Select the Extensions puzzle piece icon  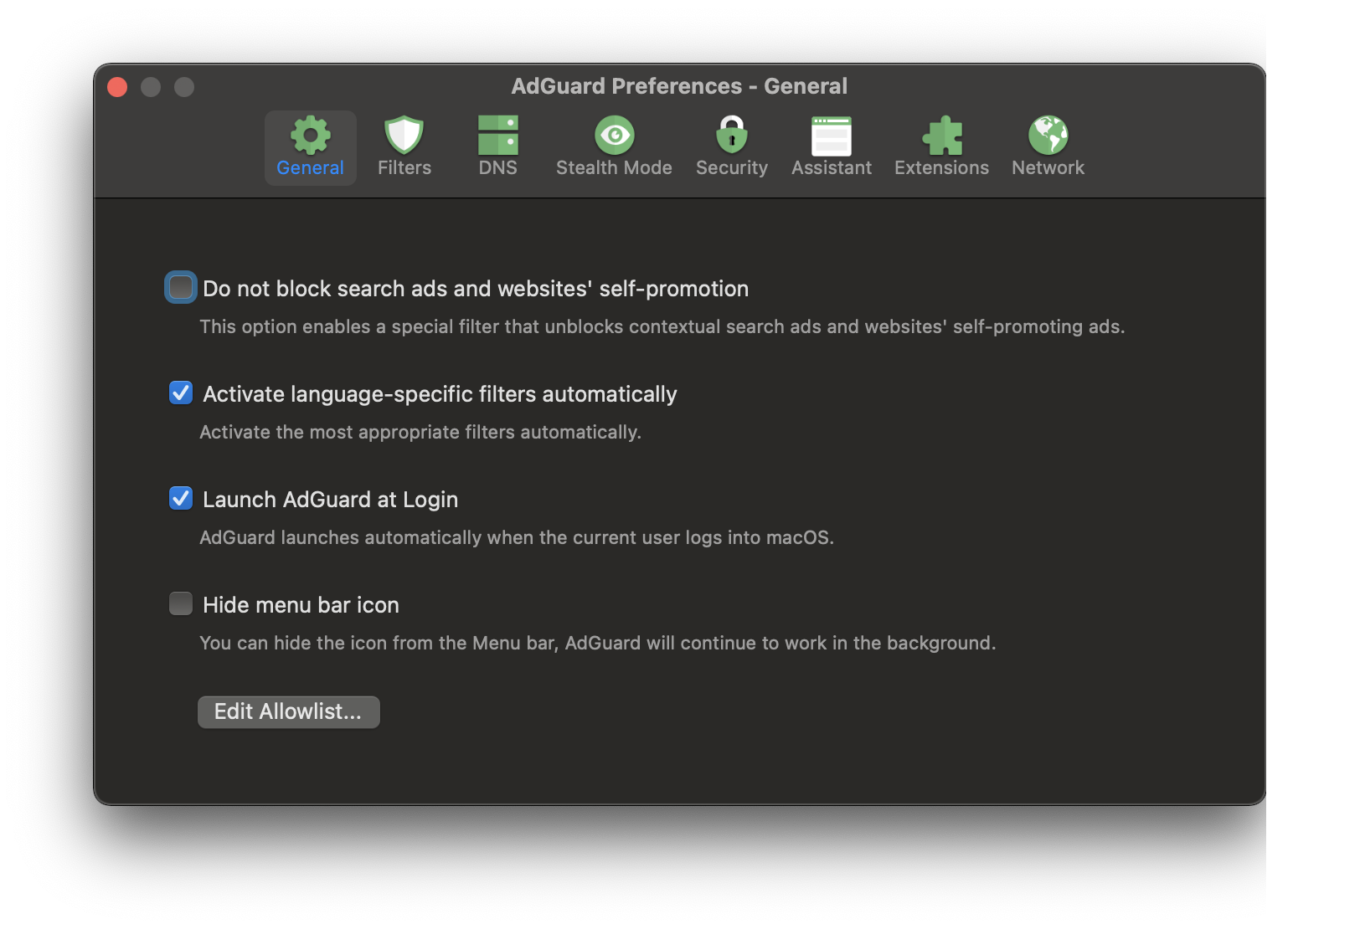pos(941,136)
